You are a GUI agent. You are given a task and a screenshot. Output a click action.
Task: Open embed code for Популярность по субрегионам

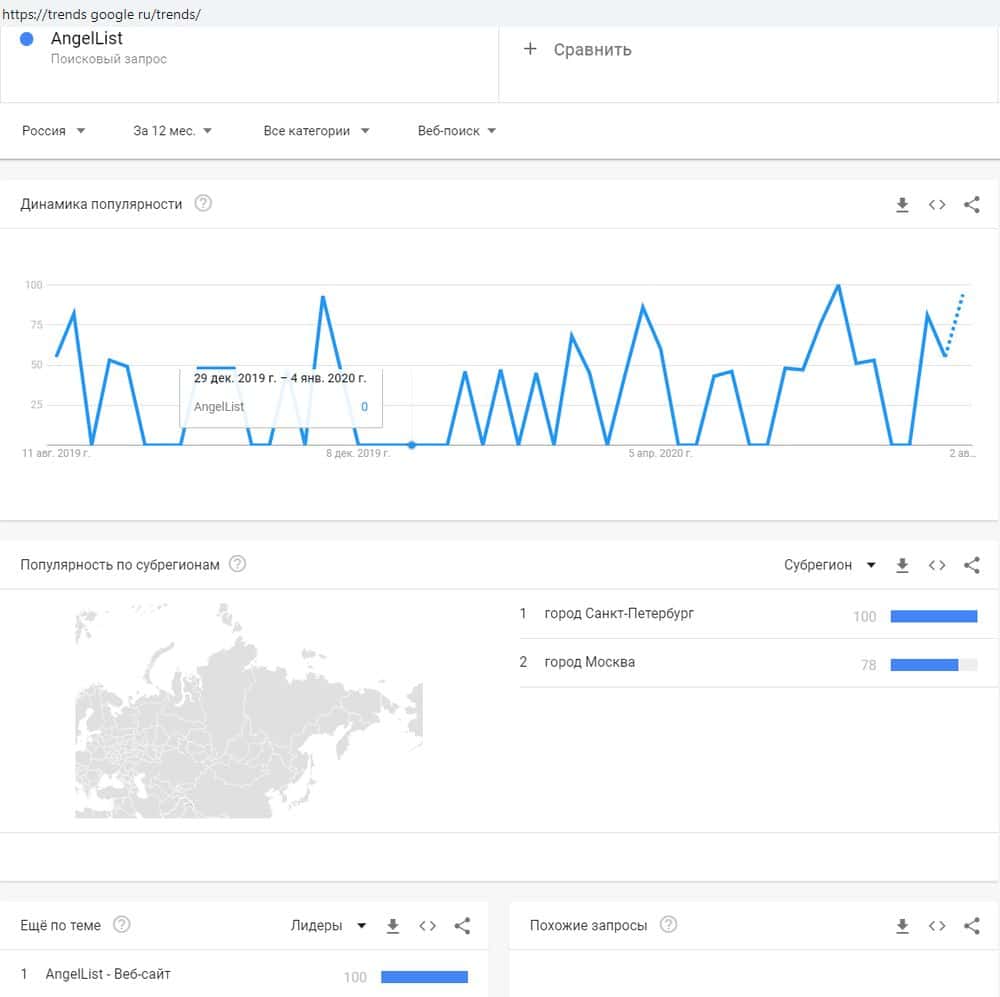tap(937, 565)
